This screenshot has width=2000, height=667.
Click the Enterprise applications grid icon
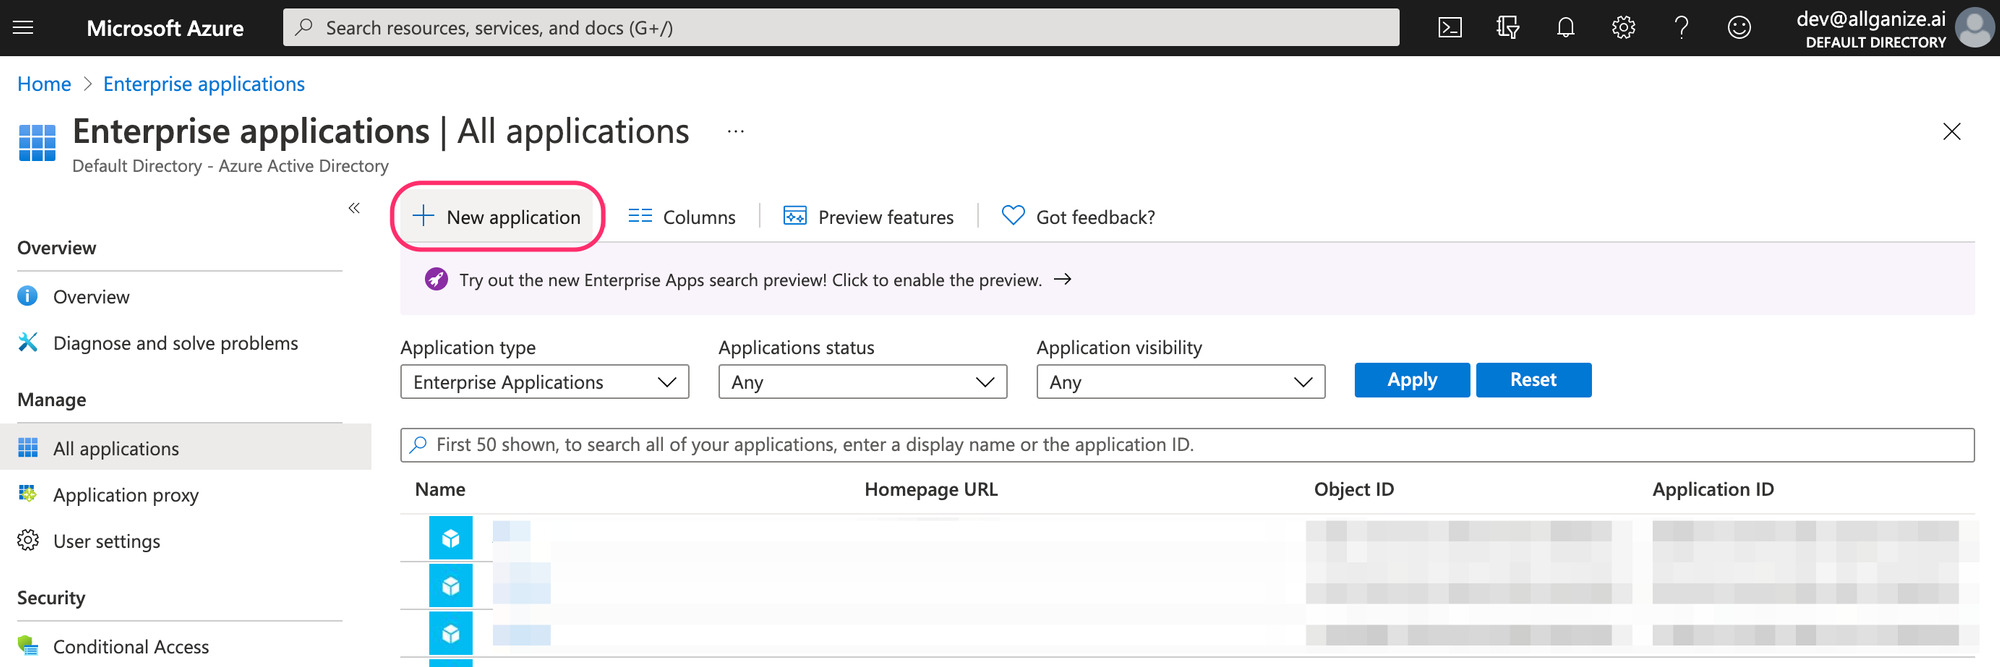click(x=37, y=142)
